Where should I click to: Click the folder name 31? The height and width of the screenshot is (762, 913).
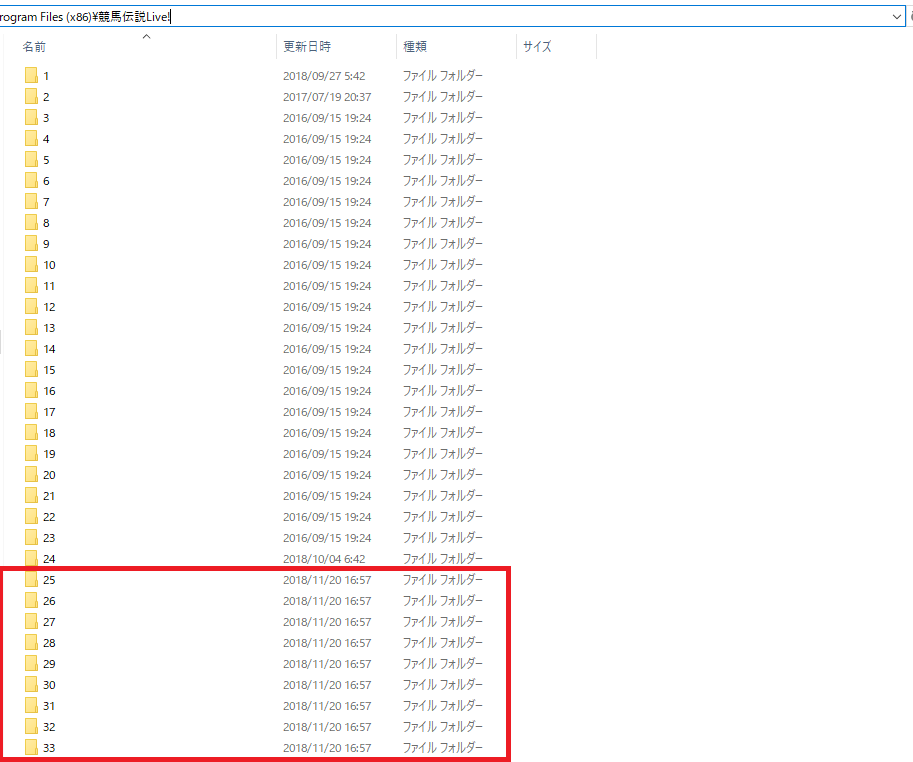tap(49, 706)
